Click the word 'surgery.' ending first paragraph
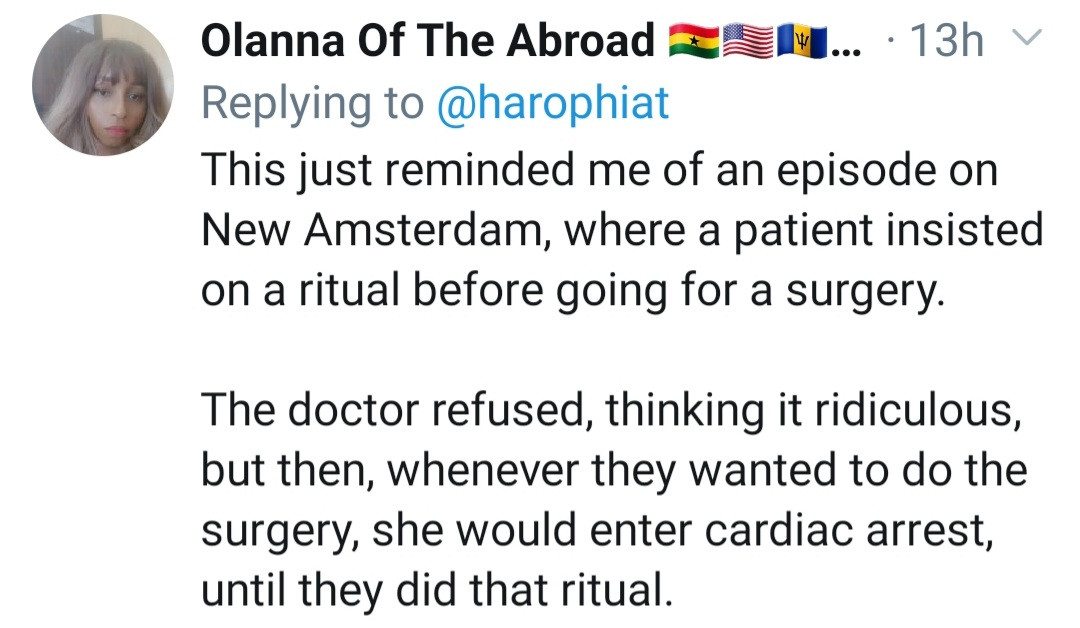Image resolution: width=1080 pixels, height=628 pixels. tap(865, 291)
